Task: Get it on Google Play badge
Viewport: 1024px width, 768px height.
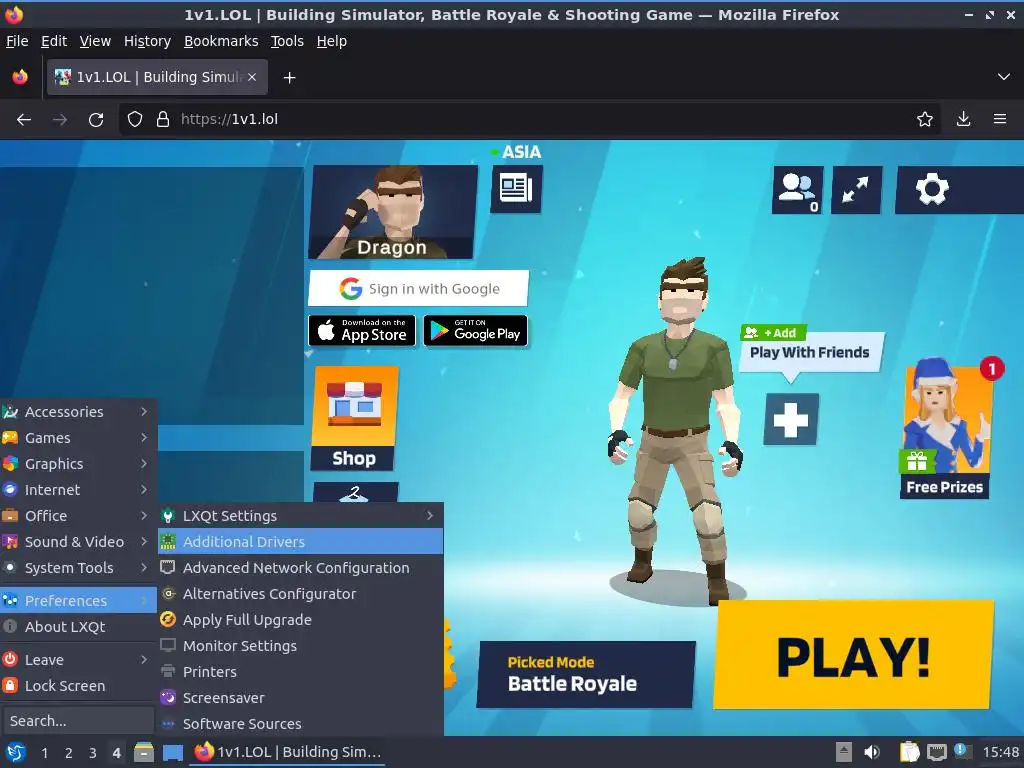Action: (475, 330)
